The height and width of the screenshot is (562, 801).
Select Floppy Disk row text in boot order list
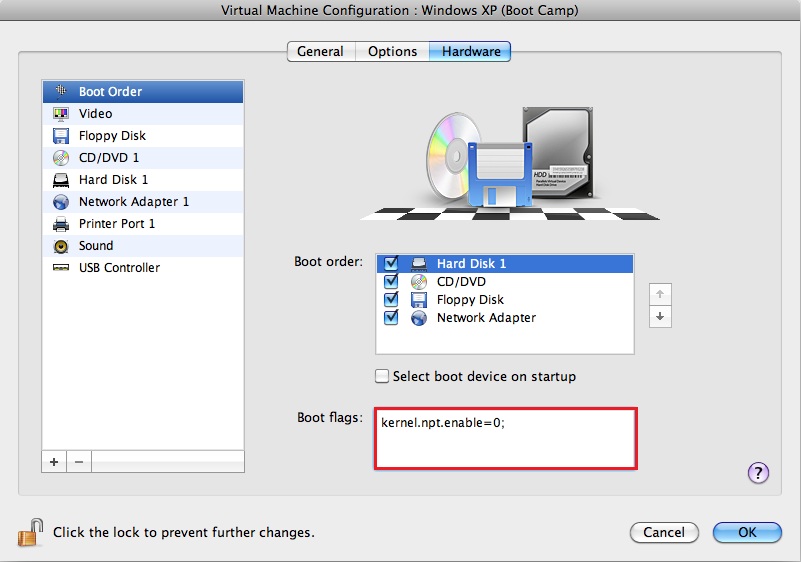coord(470,299)
